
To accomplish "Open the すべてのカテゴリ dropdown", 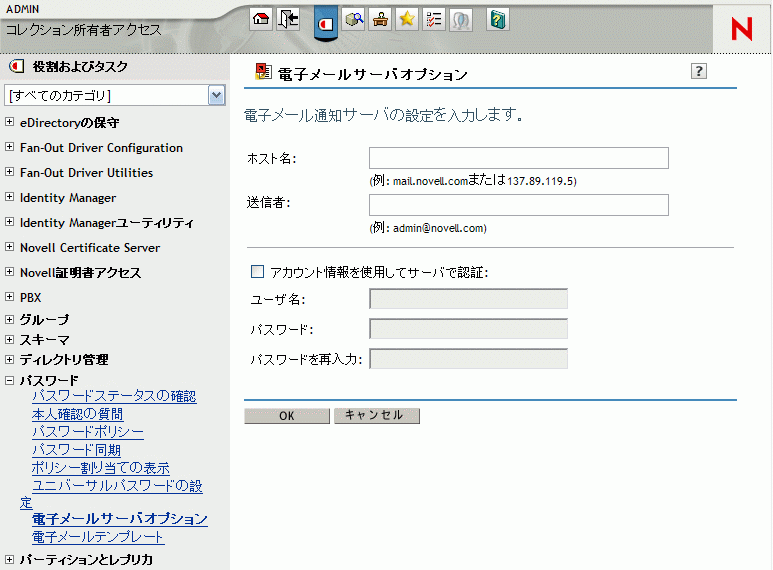I will pyautogui.click(x=216, y=95).
